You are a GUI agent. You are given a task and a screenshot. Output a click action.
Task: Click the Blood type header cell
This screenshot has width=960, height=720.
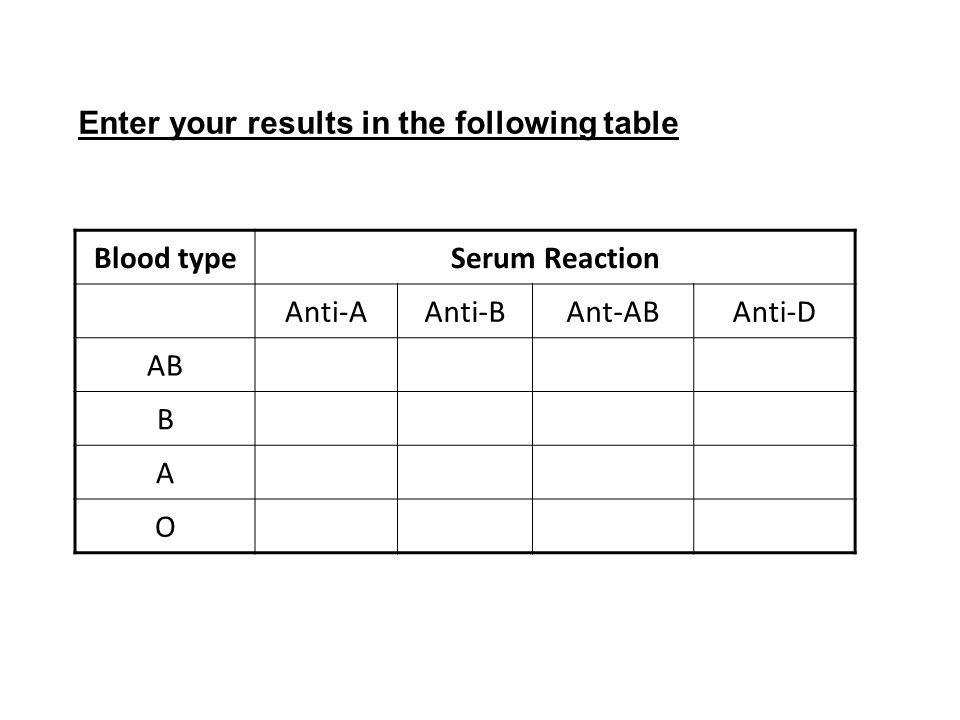click(x=165, y=258)
